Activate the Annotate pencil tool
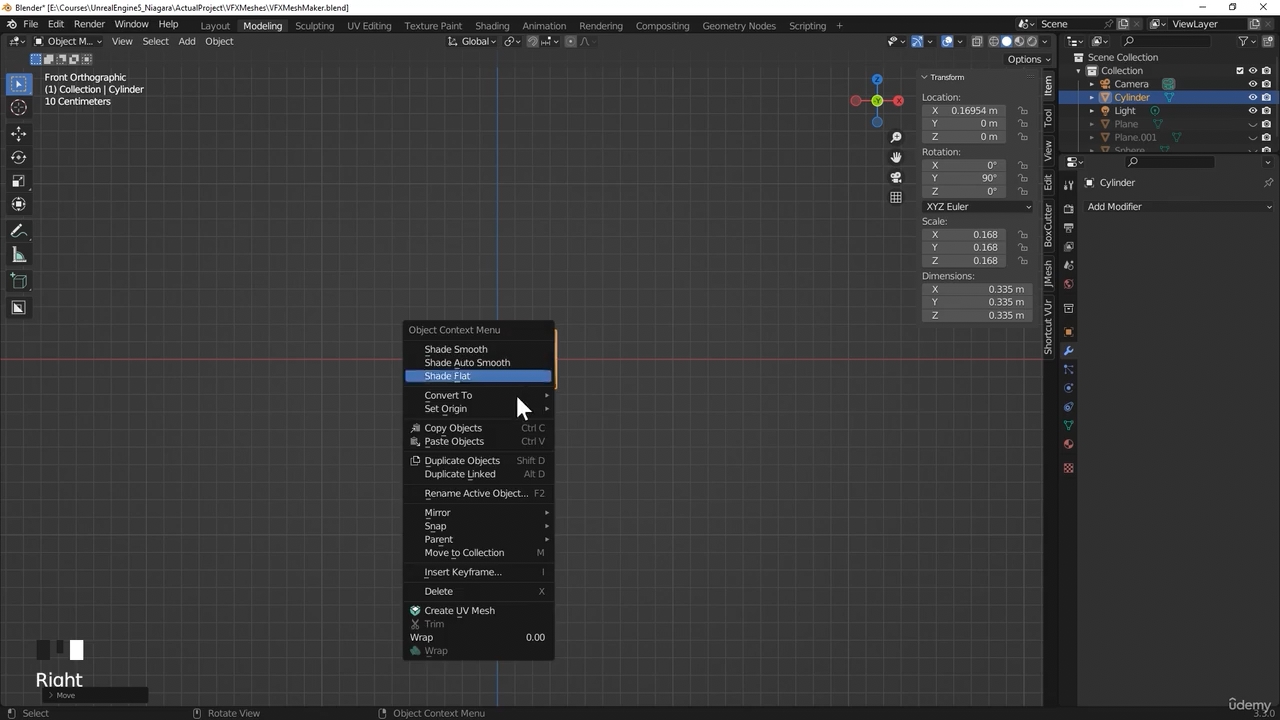Screen dimensions: 1280x720 pyautogui.click(x=18, y=231)
